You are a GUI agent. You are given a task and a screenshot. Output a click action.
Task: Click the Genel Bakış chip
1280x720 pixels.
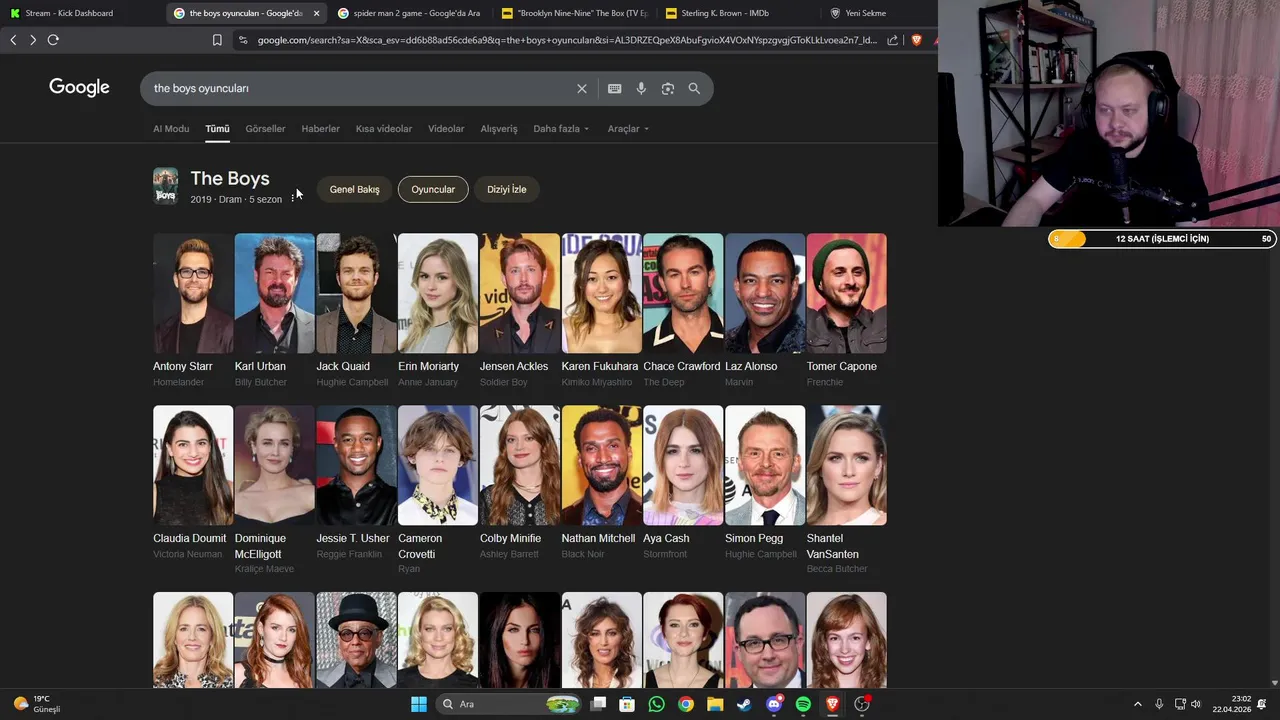coord(355,189)
